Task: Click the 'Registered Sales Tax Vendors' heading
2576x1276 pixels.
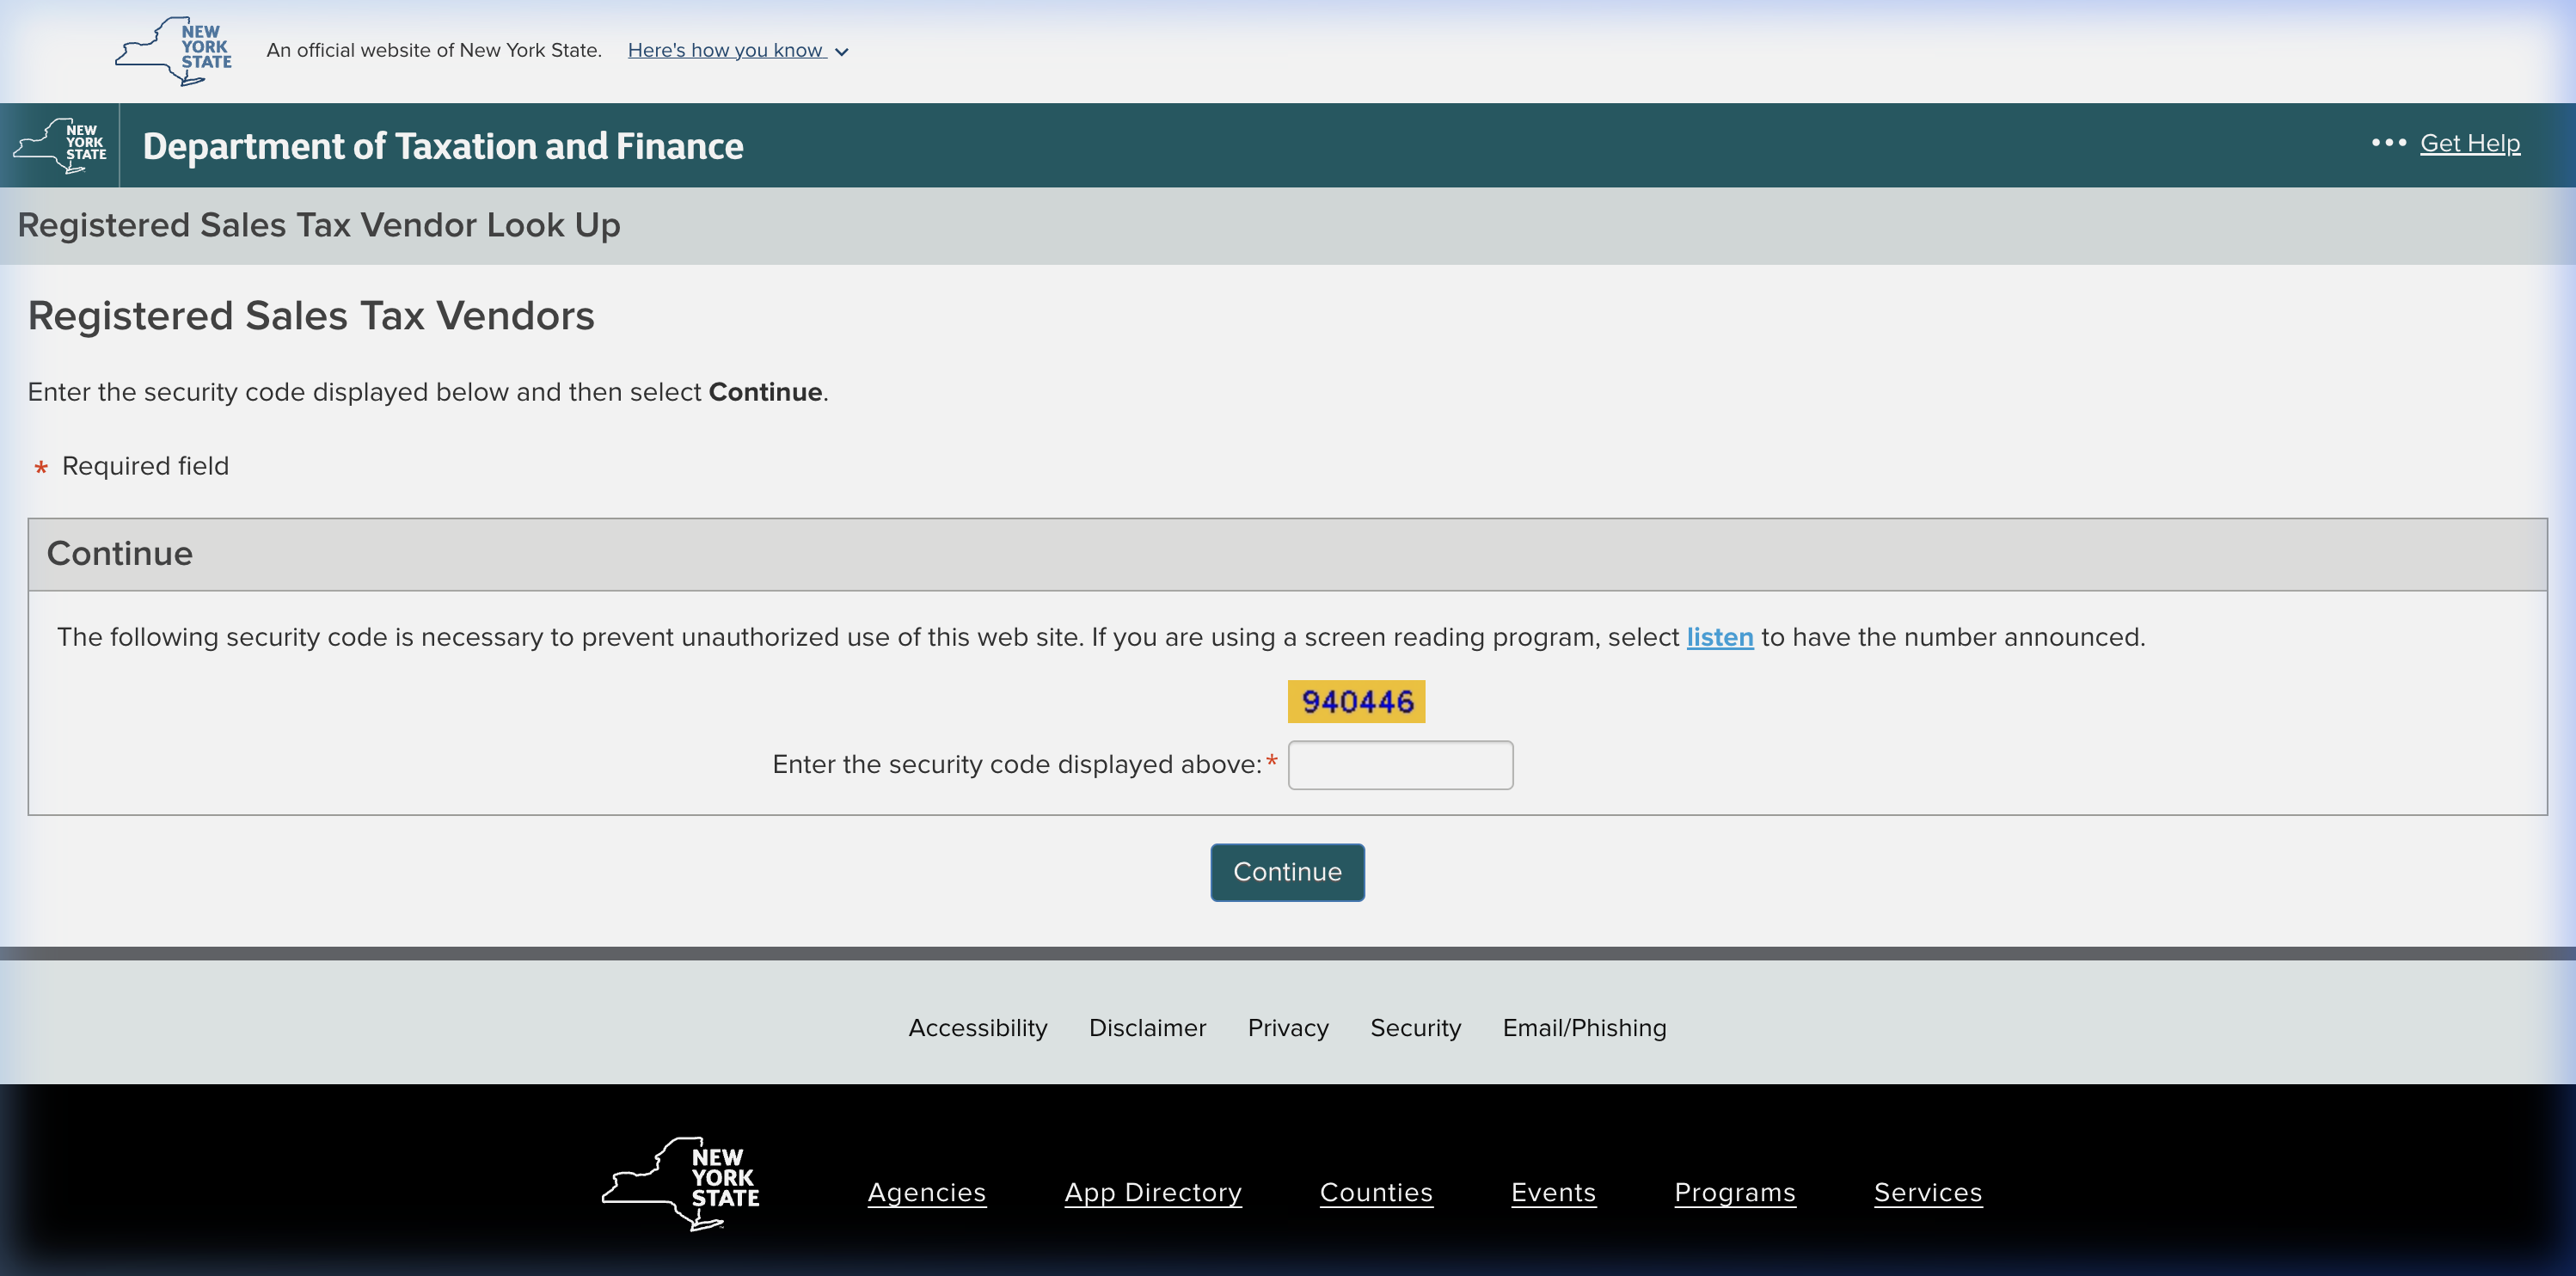Action: pos(311,316)
